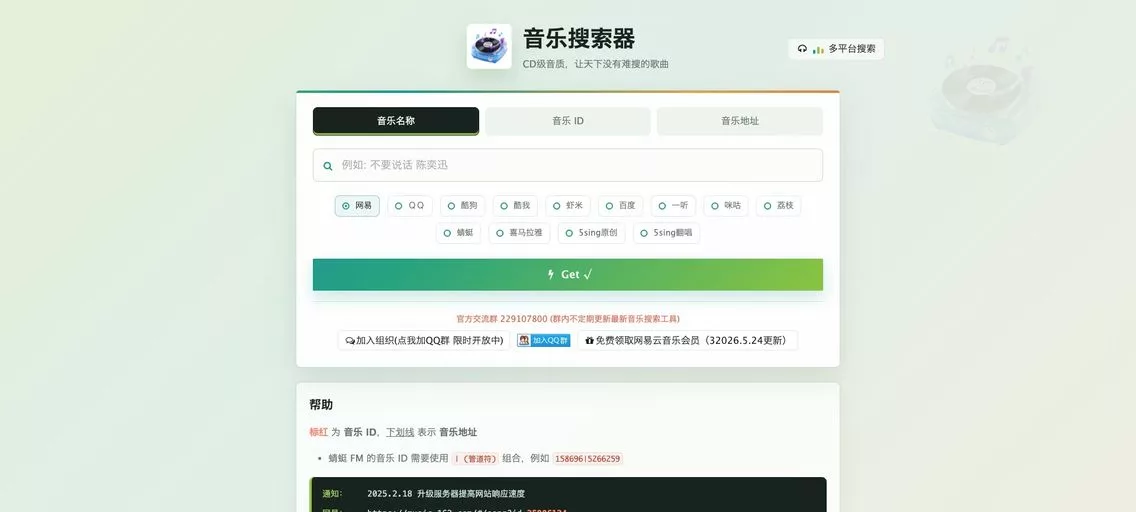Click the chat bubble icon in 加入组织 button
Viewport: 1136px width, 512px height.
[x=350, y=340]
